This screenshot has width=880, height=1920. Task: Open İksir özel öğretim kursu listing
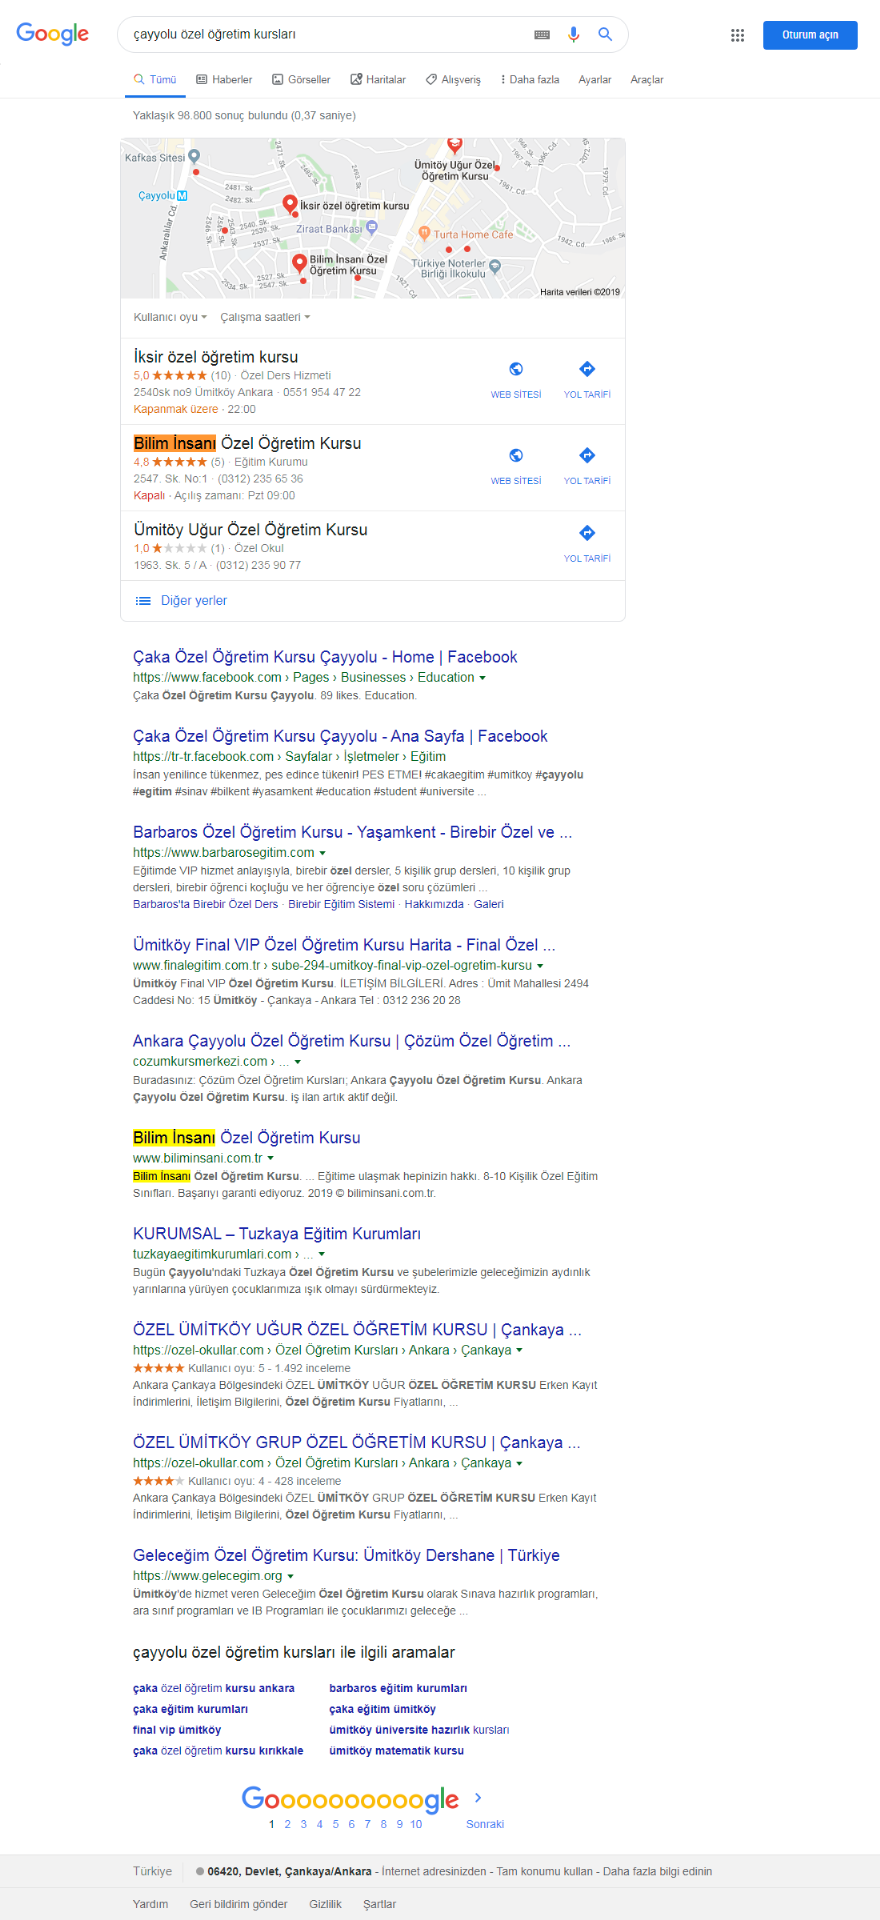[216, 357]
